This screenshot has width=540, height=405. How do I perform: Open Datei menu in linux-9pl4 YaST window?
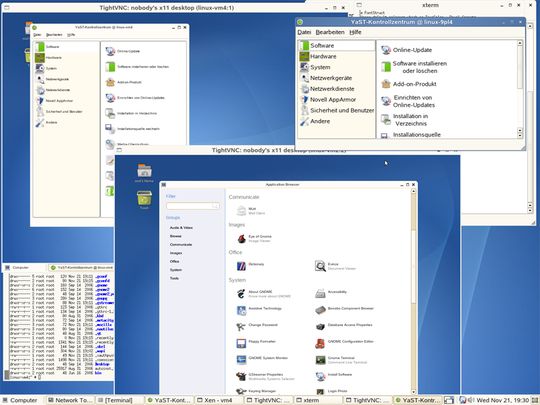pyautogui.click(x=304, y=32)
